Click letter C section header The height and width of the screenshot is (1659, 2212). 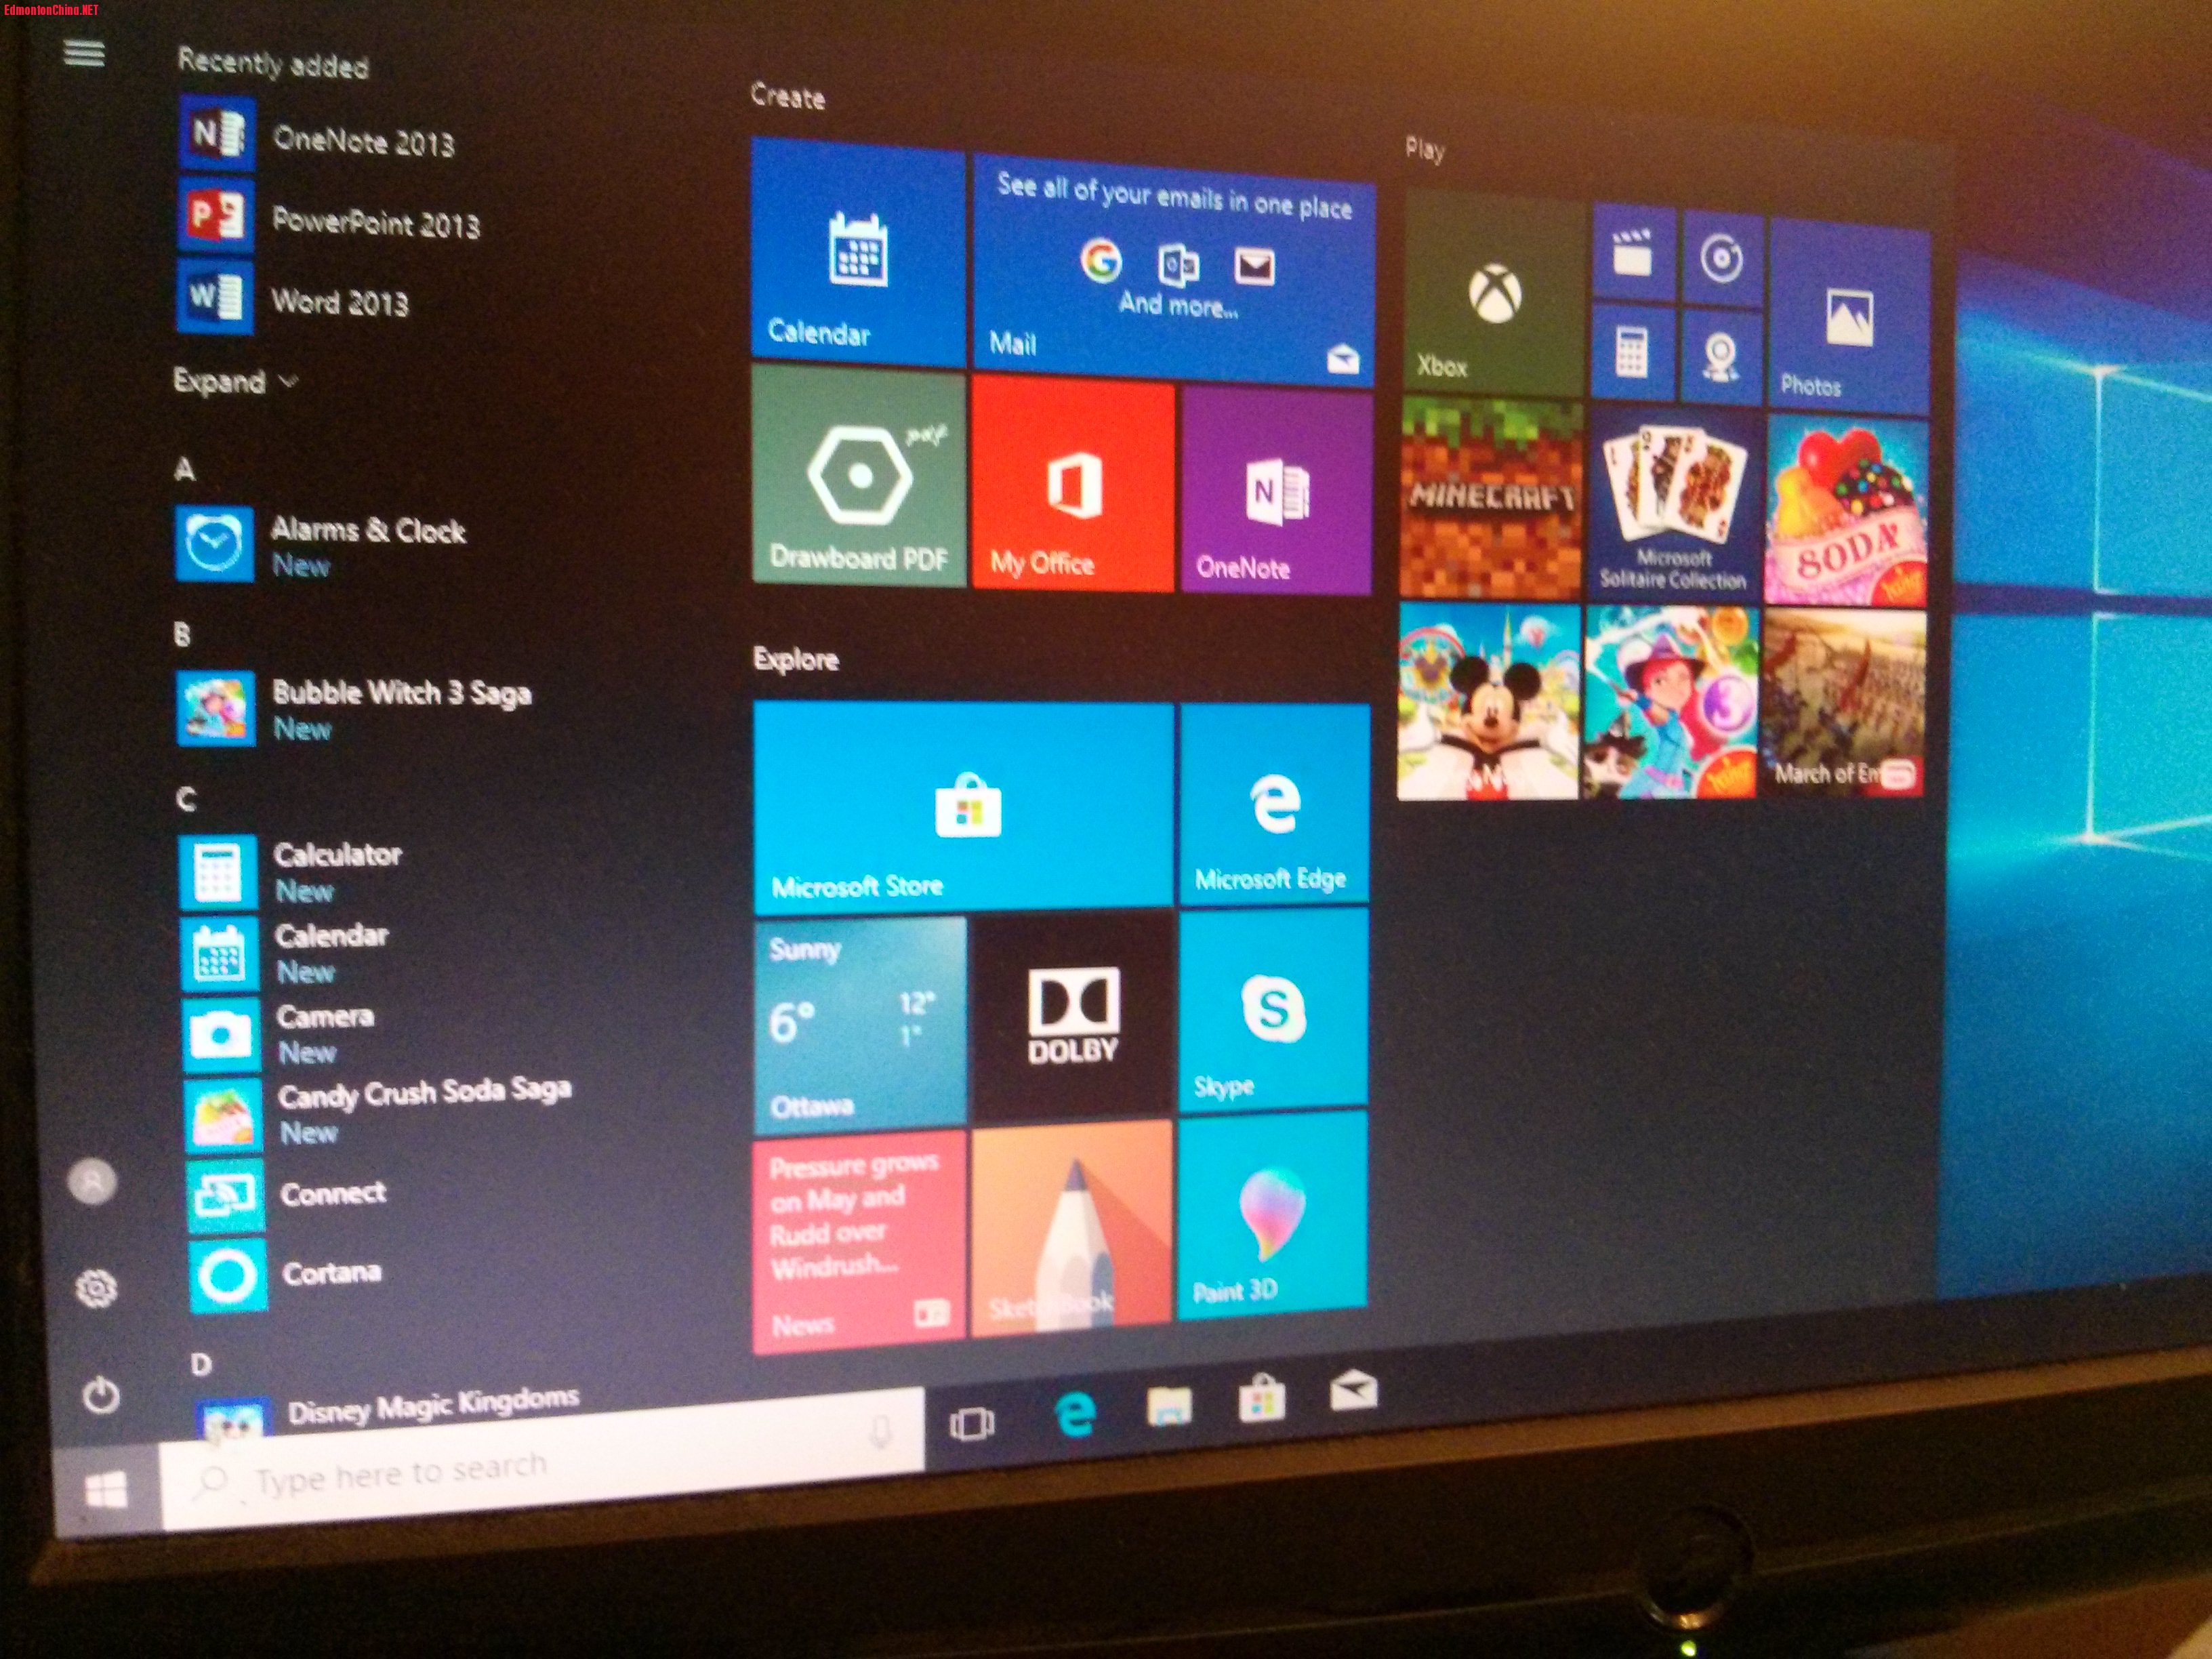(x=186, y=799)
